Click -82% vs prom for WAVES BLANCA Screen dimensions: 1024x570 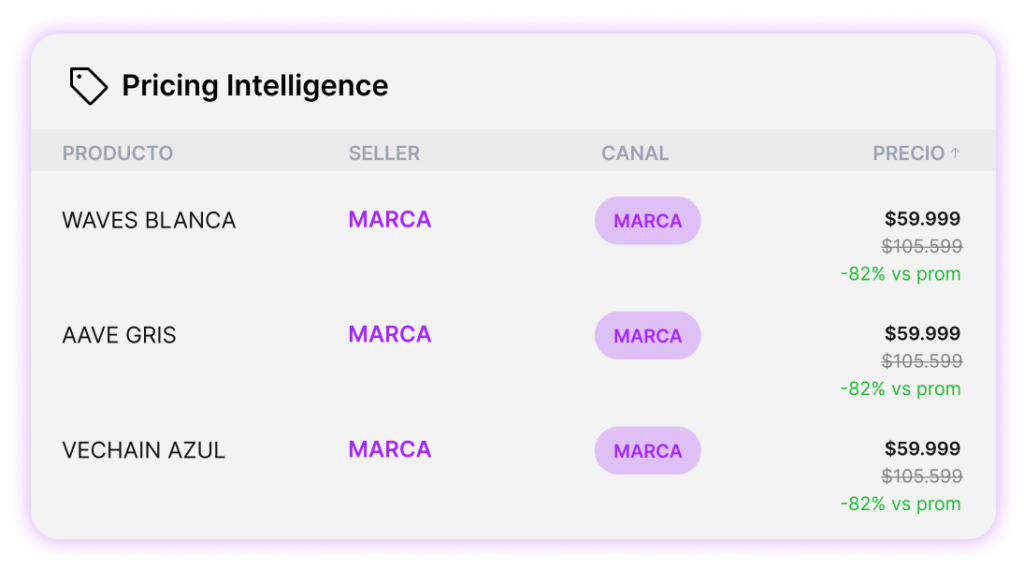tap(900, 274)
